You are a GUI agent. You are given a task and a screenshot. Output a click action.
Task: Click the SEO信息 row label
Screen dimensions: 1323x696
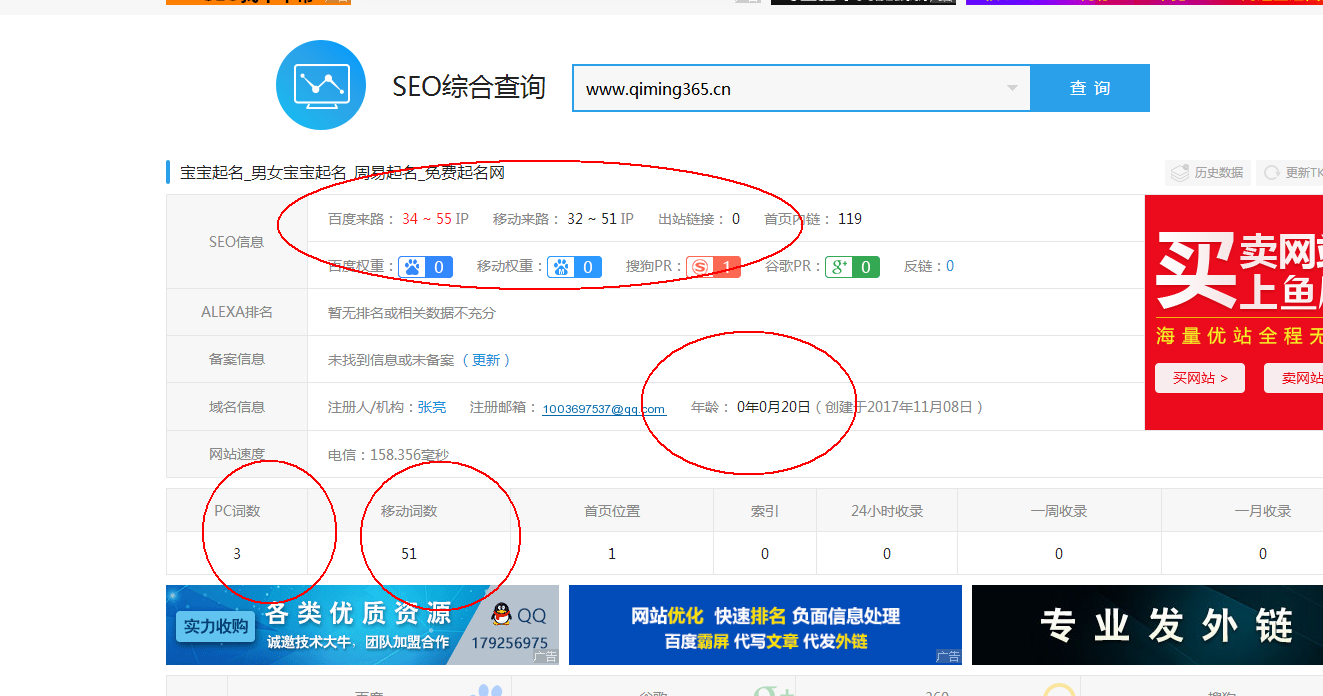click(x=237, y=242)
